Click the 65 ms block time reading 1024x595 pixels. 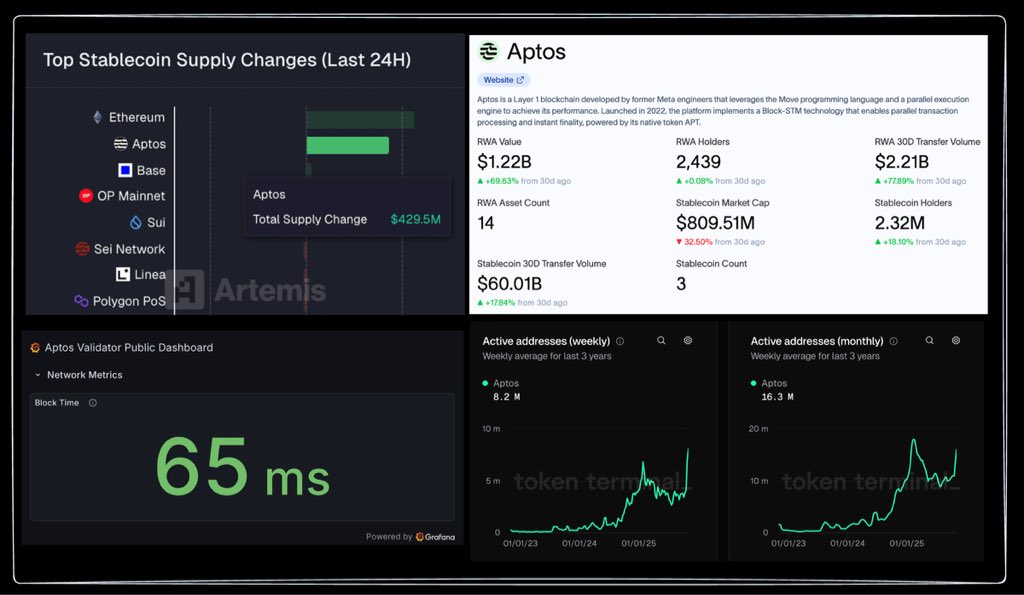(242, 466)
